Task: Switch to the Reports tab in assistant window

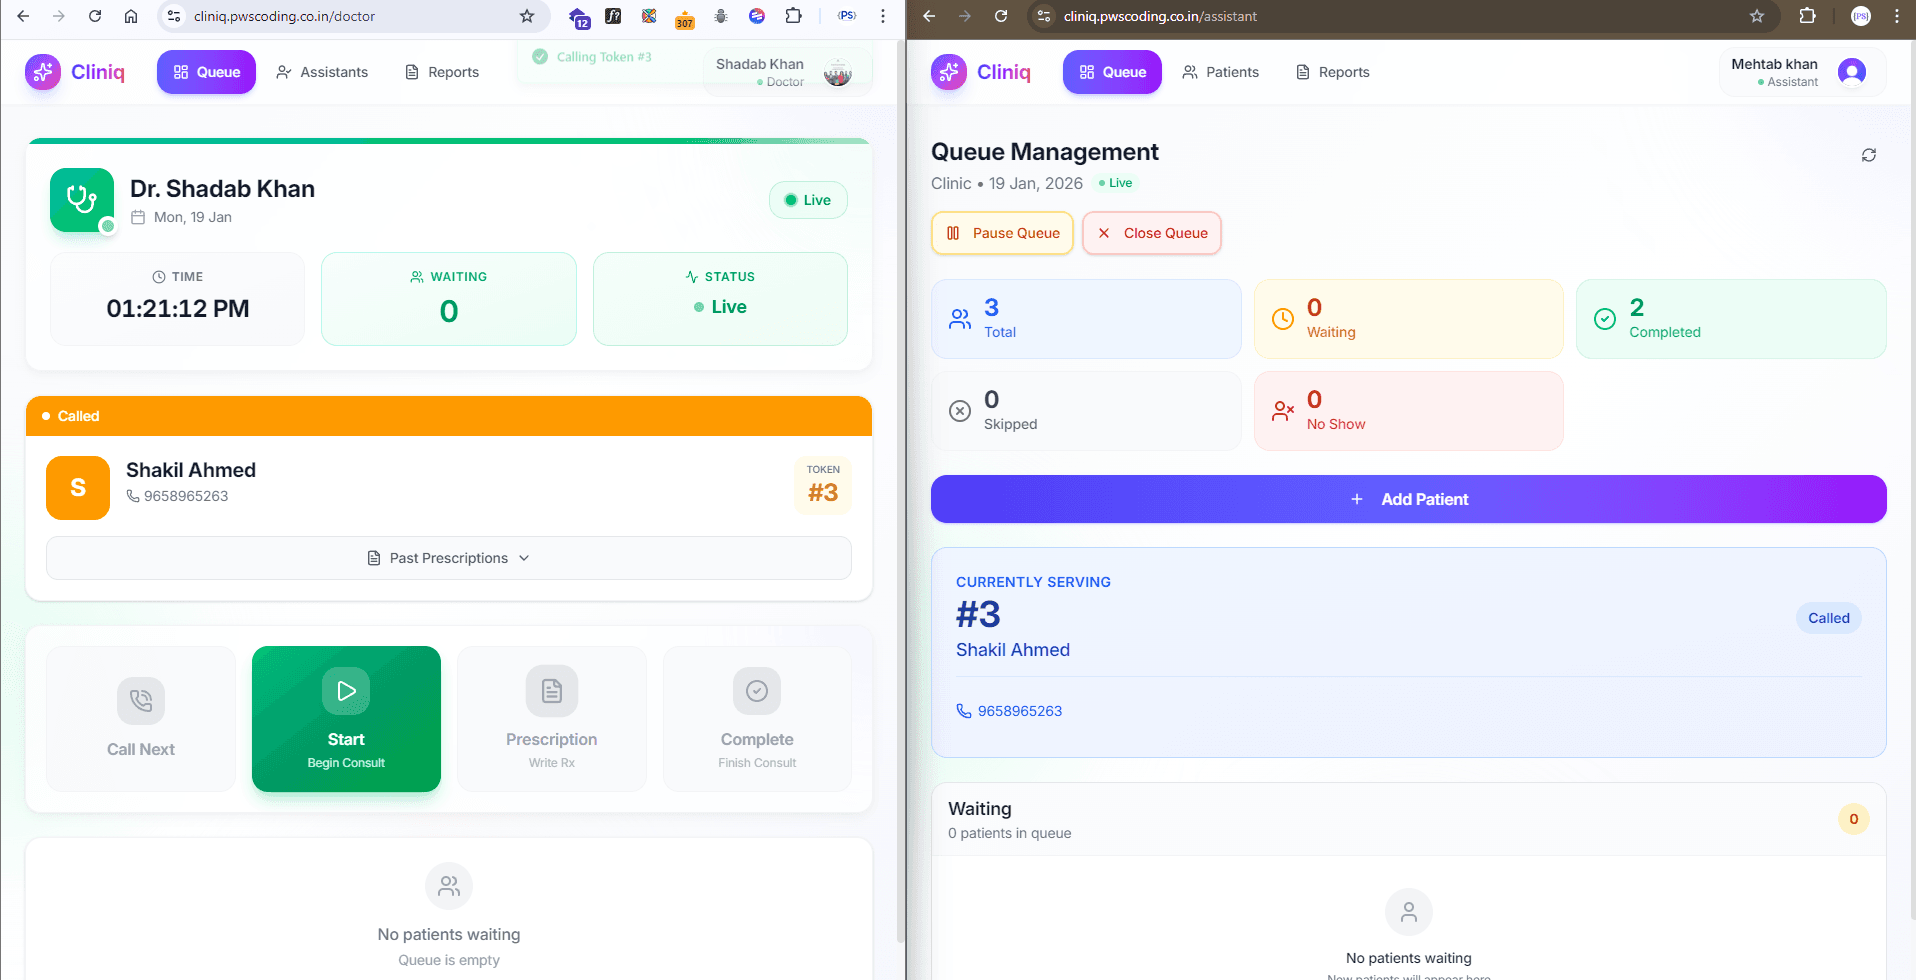Action: pos(1332,72)
